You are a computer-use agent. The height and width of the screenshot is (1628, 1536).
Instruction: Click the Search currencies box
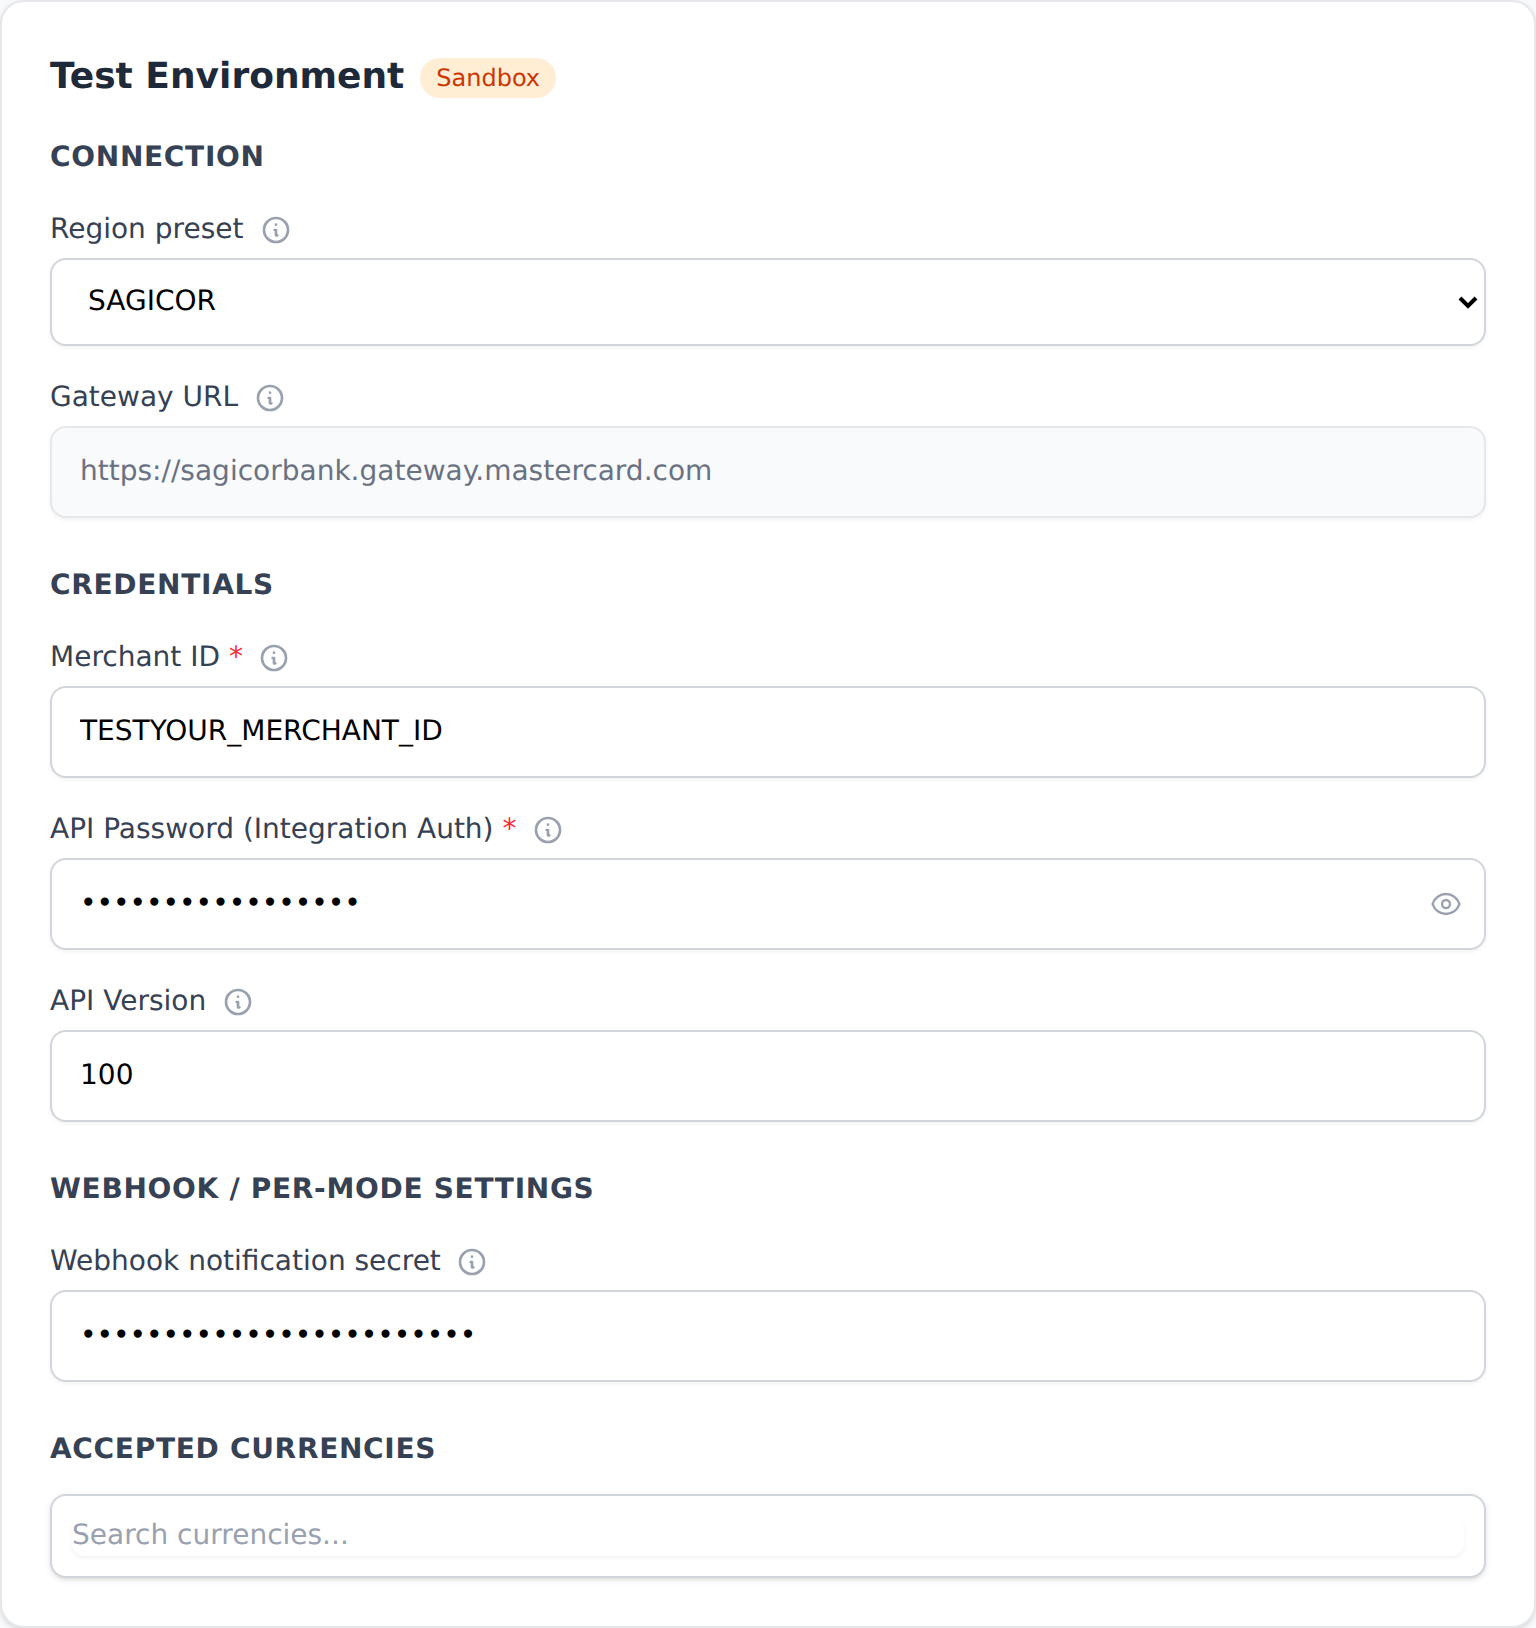tap(768, 1536)
